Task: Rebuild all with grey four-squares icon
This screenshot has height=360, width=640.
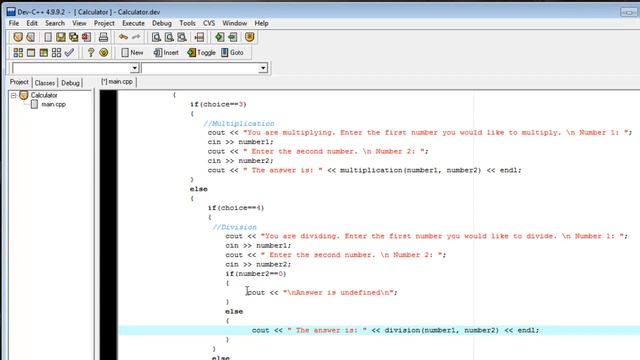Action: tap(56, 52)
